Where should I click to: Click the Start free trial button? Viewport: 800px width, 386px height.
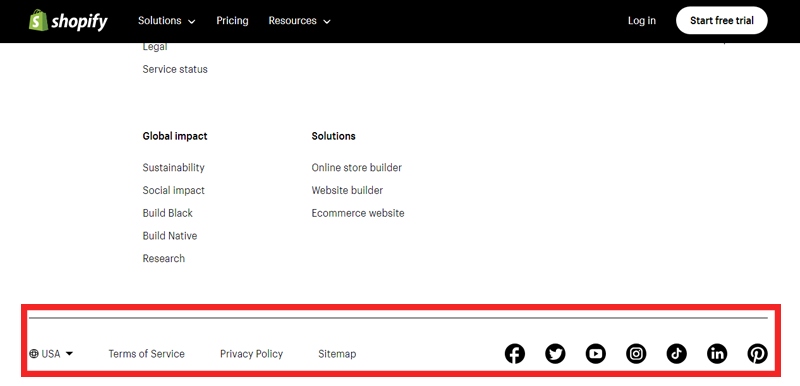point(721,20)
